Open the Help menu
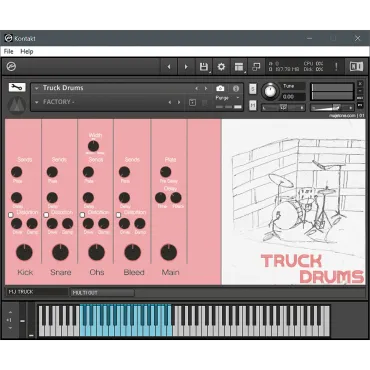Screen dimensions: 370x370 [x=27, y=51]
